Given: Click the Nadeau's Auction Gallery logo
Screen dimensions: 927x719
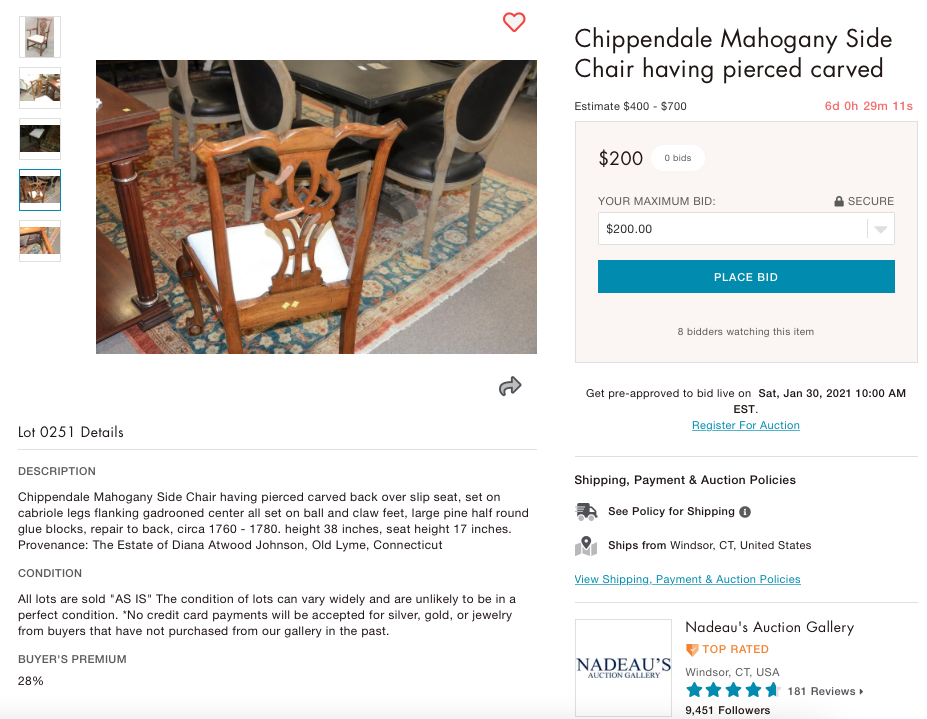Looking at the screenshot, I should [x=623, y=667].
